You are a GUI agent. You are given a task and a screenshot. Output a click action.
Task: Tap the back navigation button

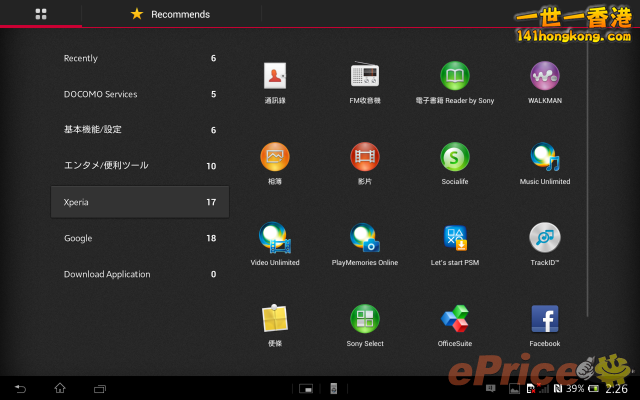point(20,388)
